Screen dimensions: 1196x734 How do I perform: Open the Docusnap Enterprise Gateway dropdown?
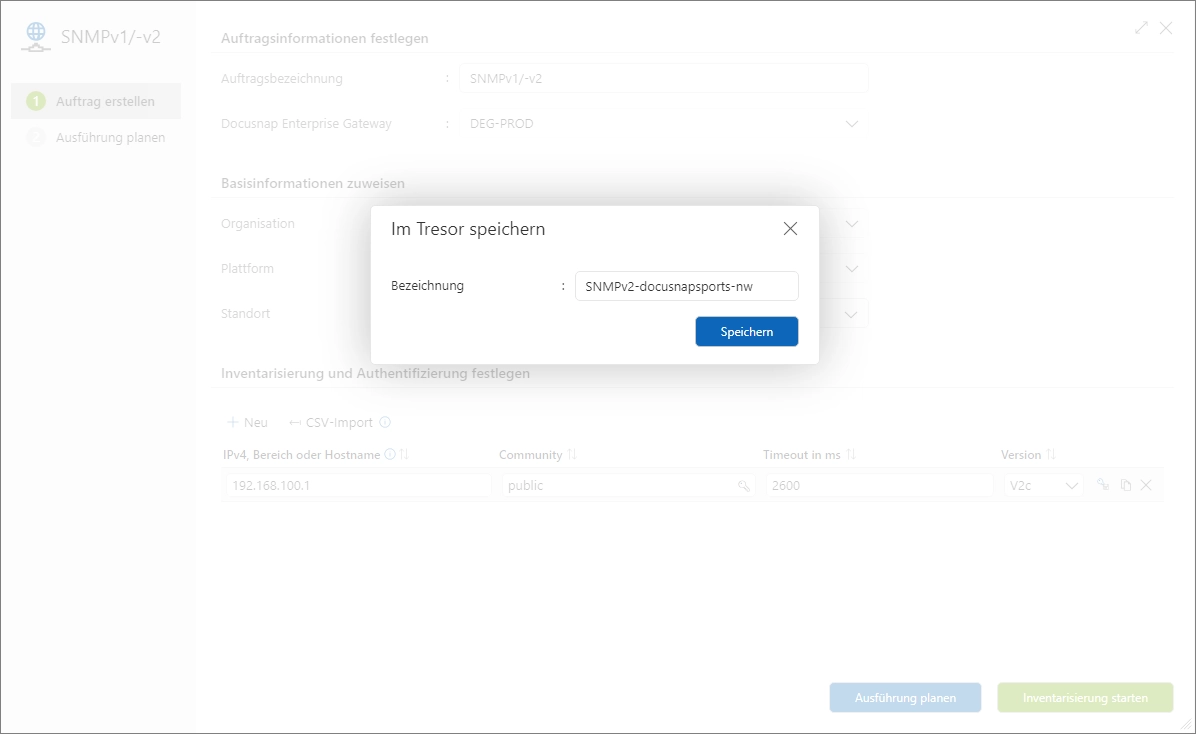tap(851, 123)
